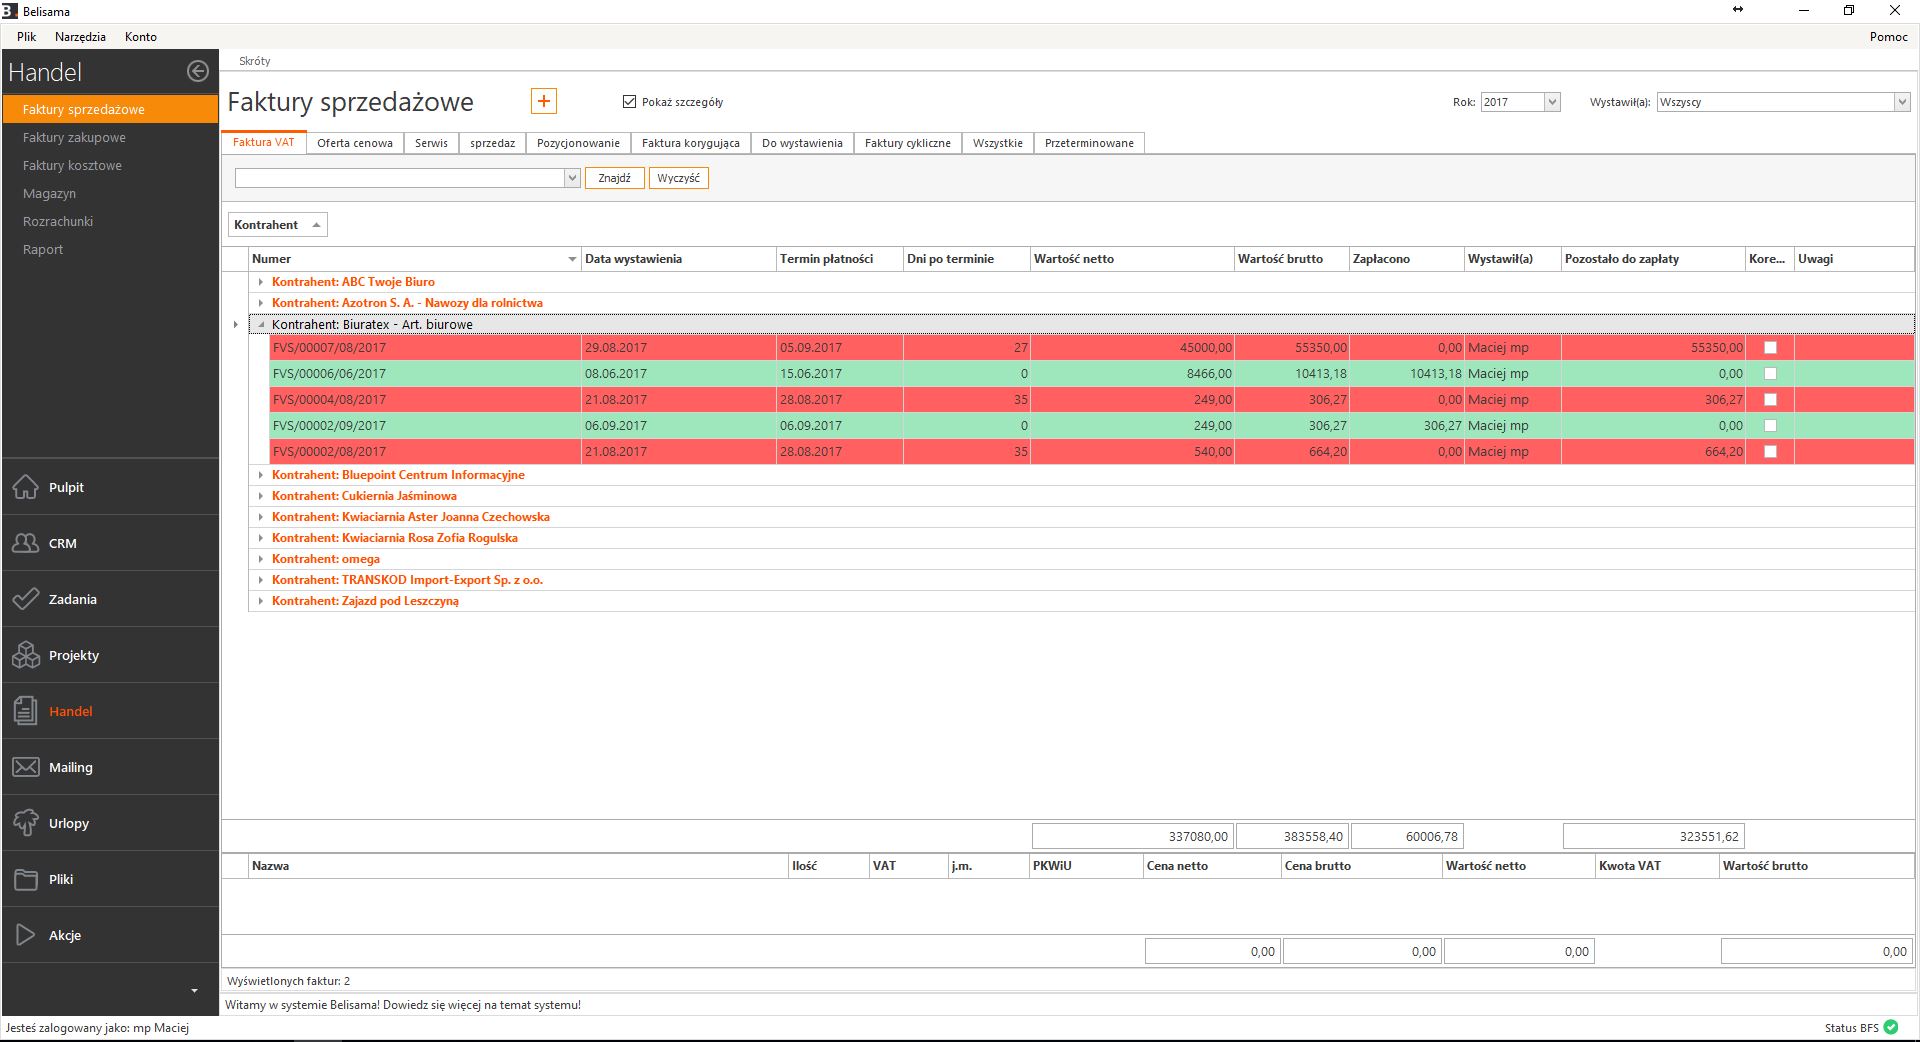Screen dimensions: 1920x1042
Task: Open the Wystawił(a) issuer dropdown
Action: (x=1901, y=102)
